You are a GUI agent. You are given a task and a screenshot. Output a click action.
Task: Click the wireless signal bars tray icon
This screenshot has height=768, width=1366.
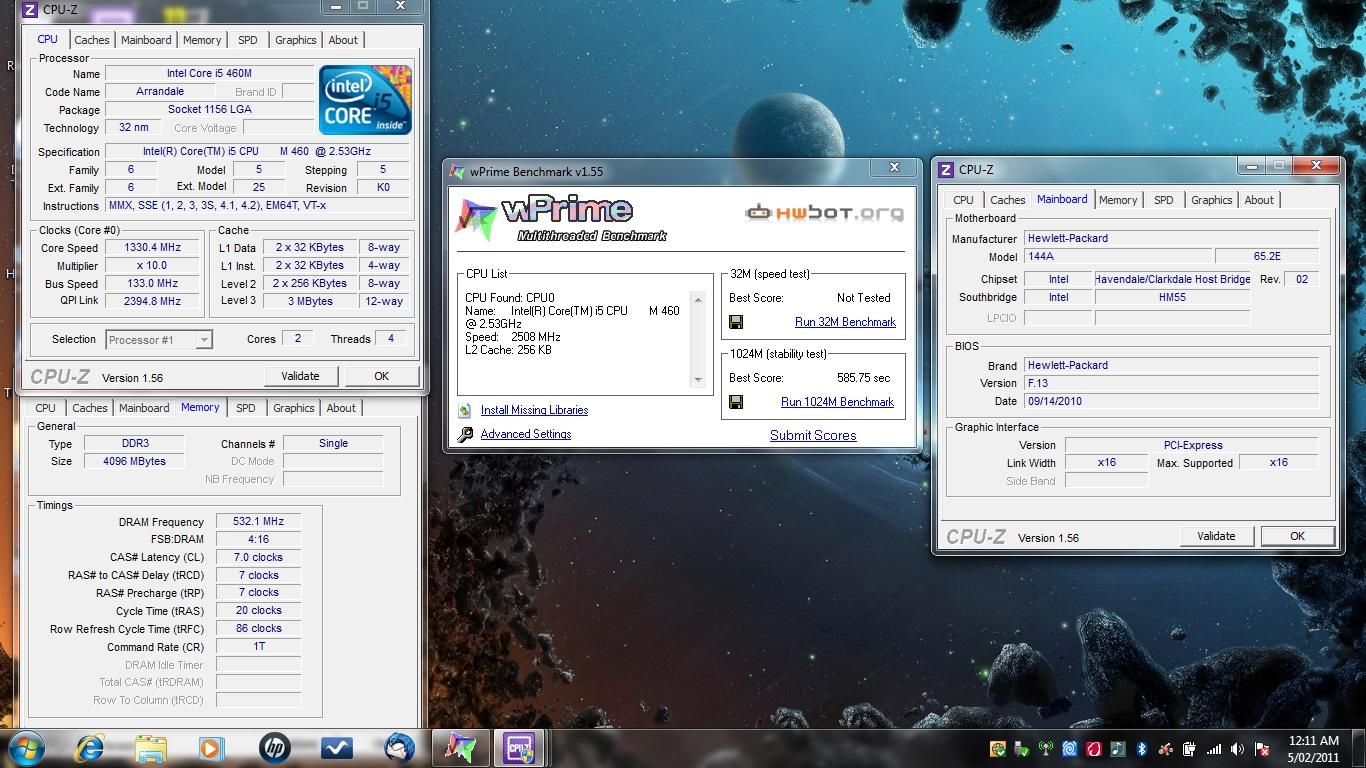(1214, 749)
